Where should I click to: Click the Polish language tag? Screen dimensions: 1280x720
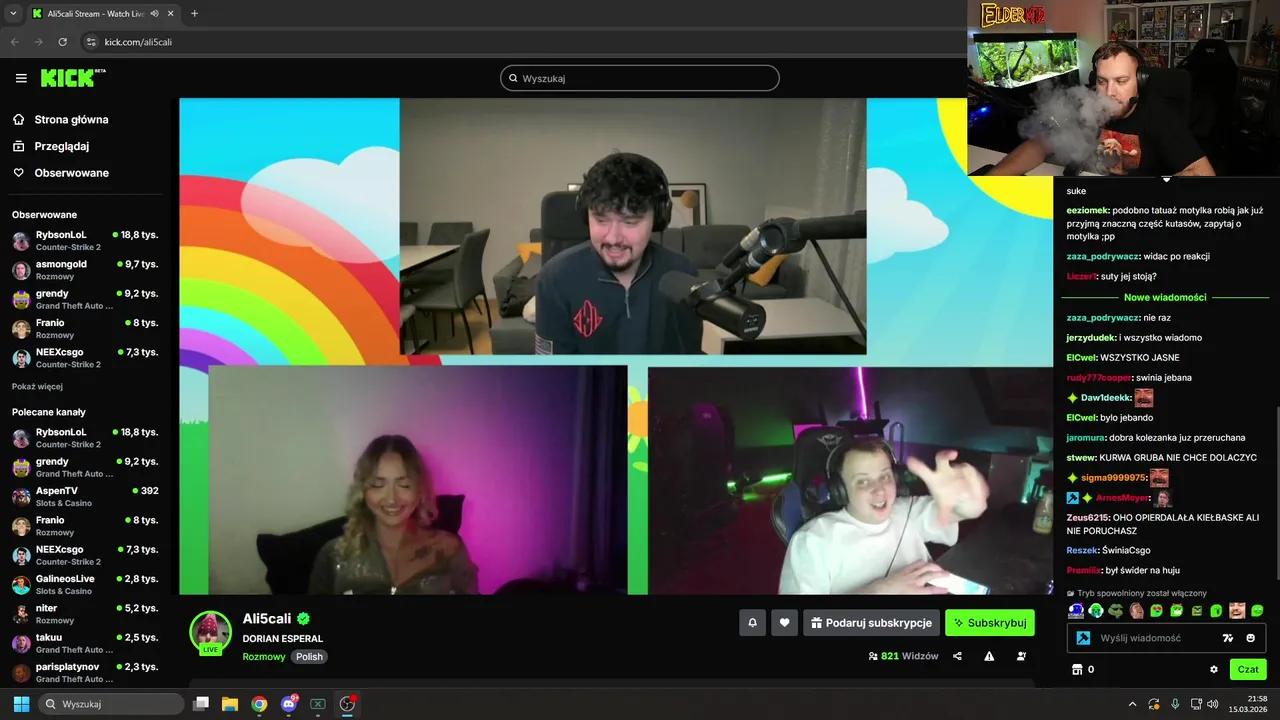click(x=309, y=657)
